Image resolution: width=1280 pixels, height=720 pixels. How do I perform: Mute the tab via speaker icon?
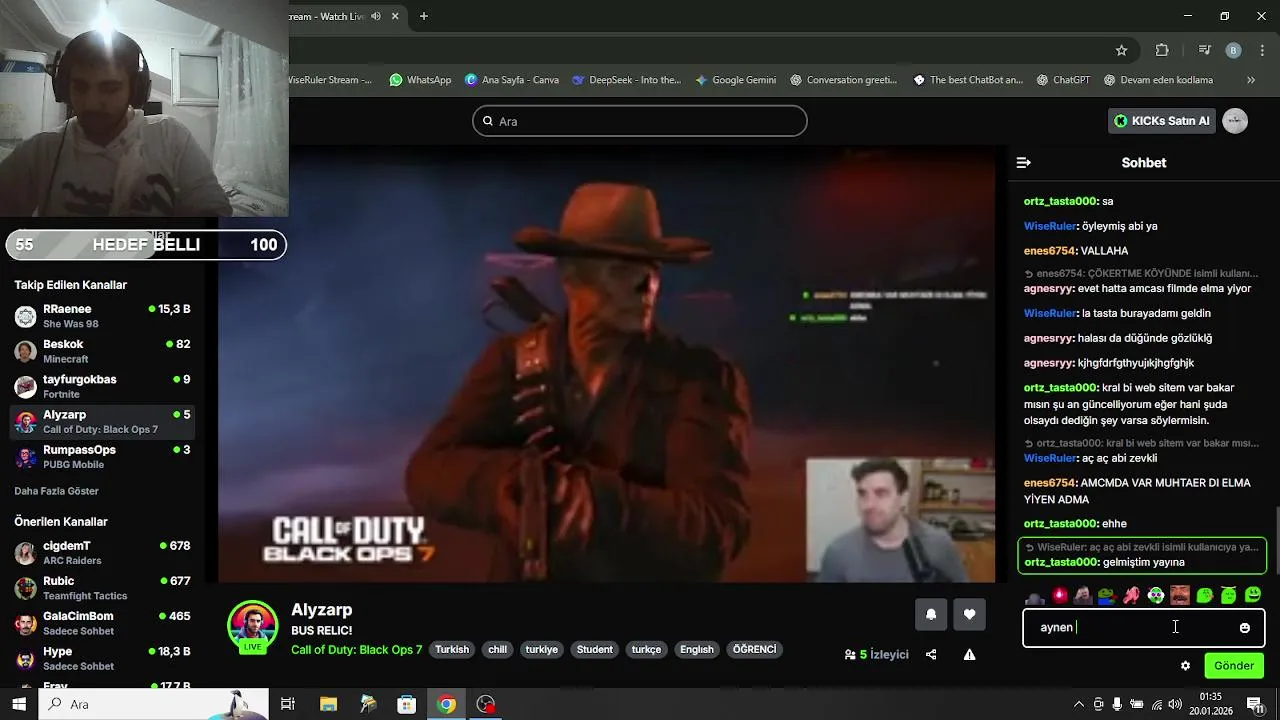pos(376,16)
